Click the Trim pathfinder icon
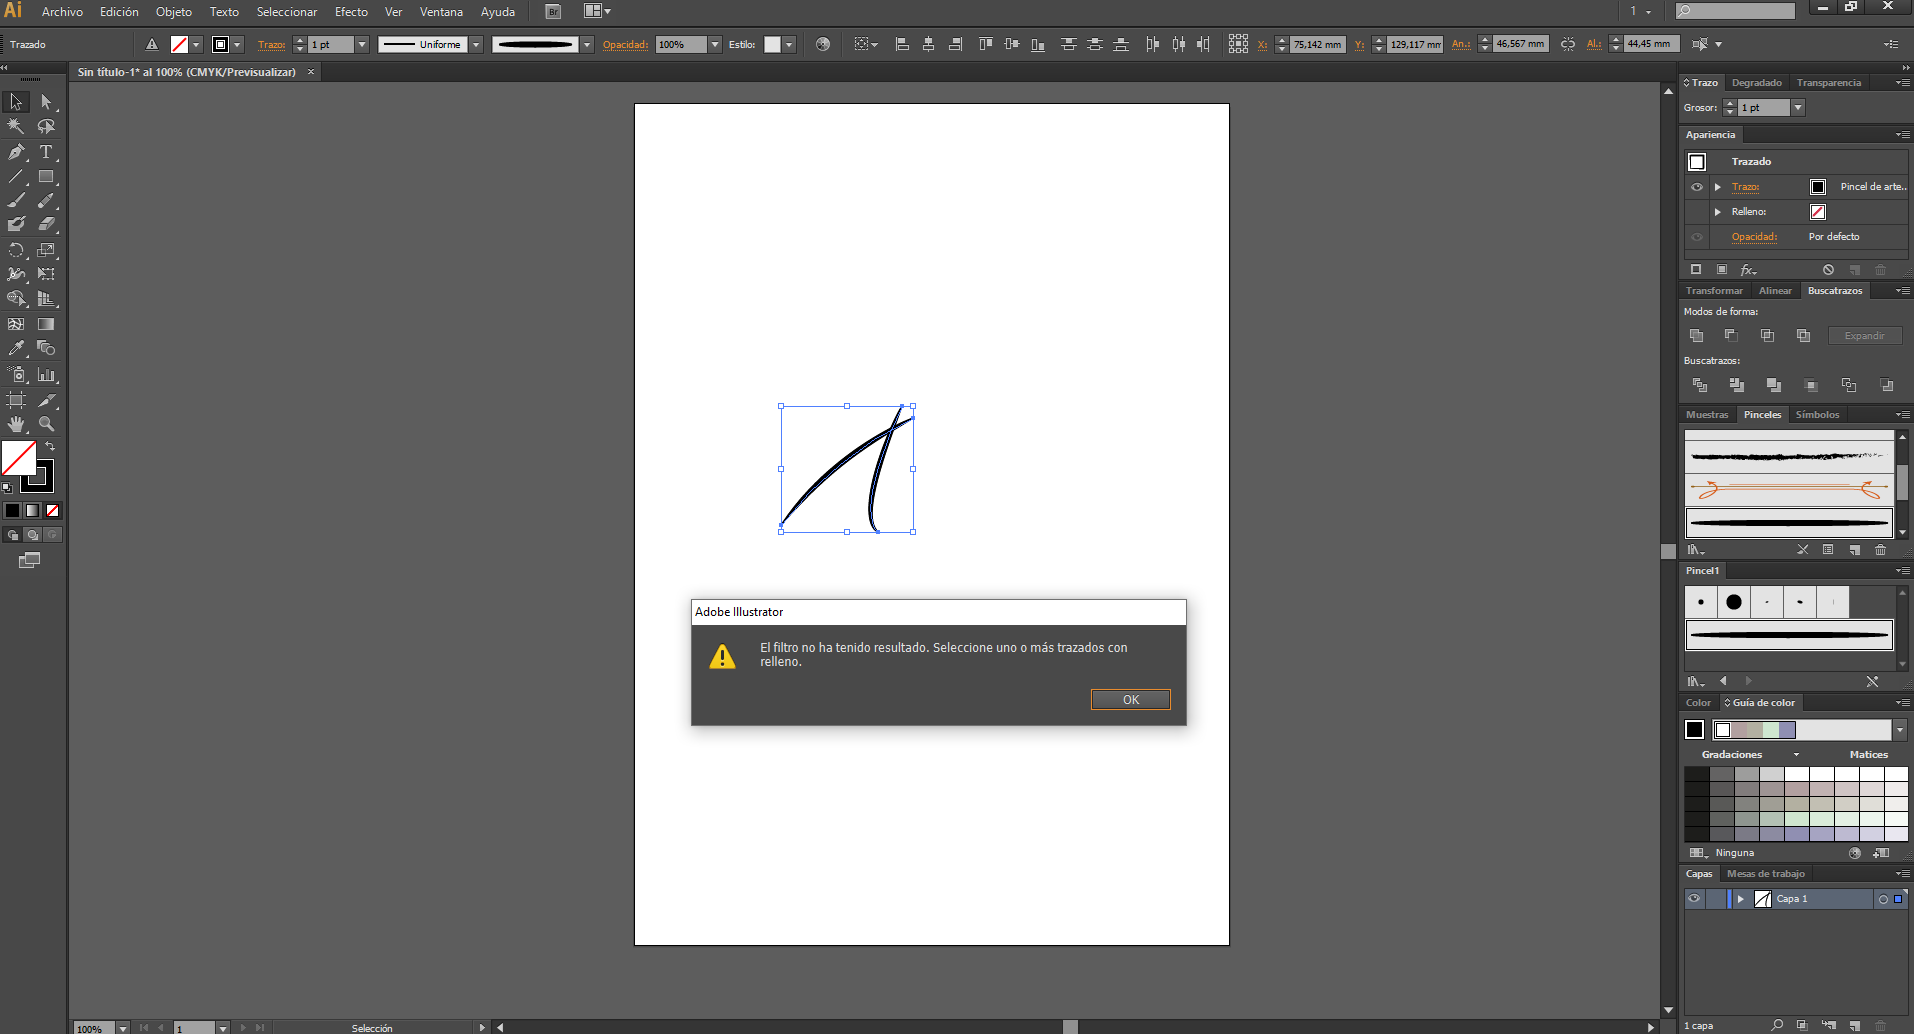The height and width of the screenshot is (1034, 1914). coord(1737,385)
